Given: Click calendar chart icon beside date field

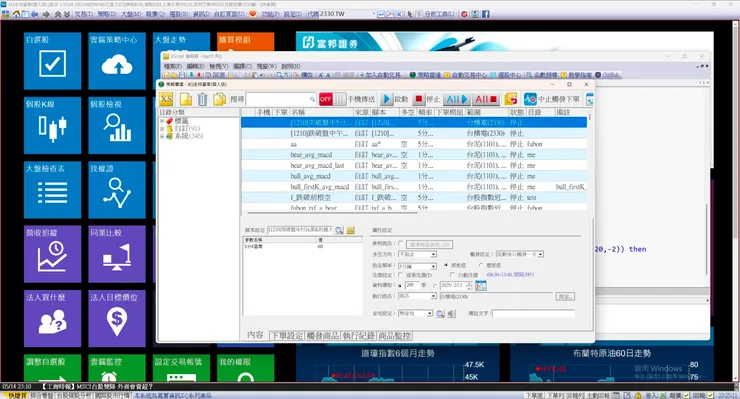Looking at the screenshot, I should 480,285.
